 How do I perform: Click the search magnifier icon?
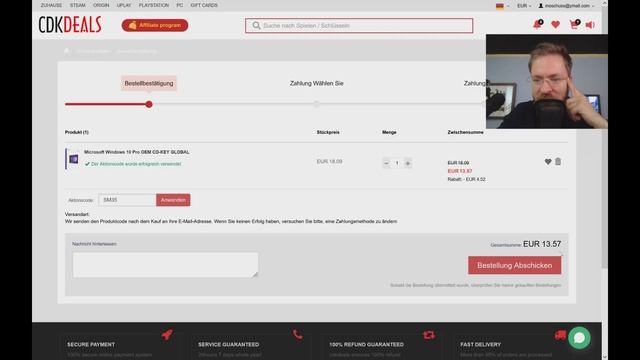point(256,26)
